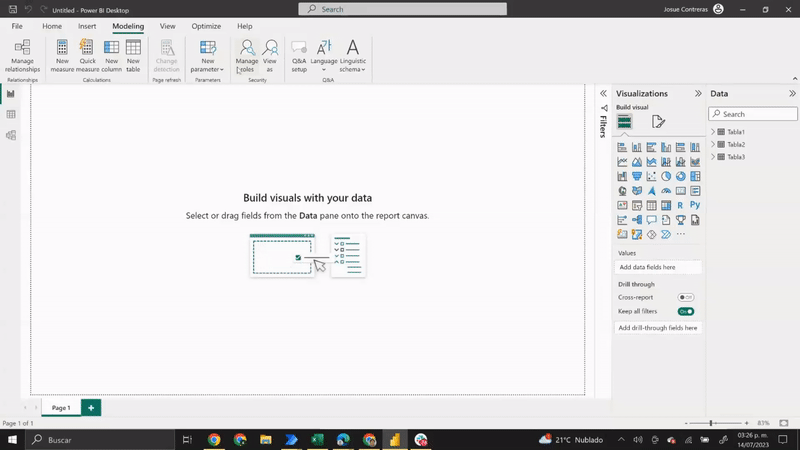Expand the Tabla1 table
This screenshot has height=450, width=800.
pos(713,132)
